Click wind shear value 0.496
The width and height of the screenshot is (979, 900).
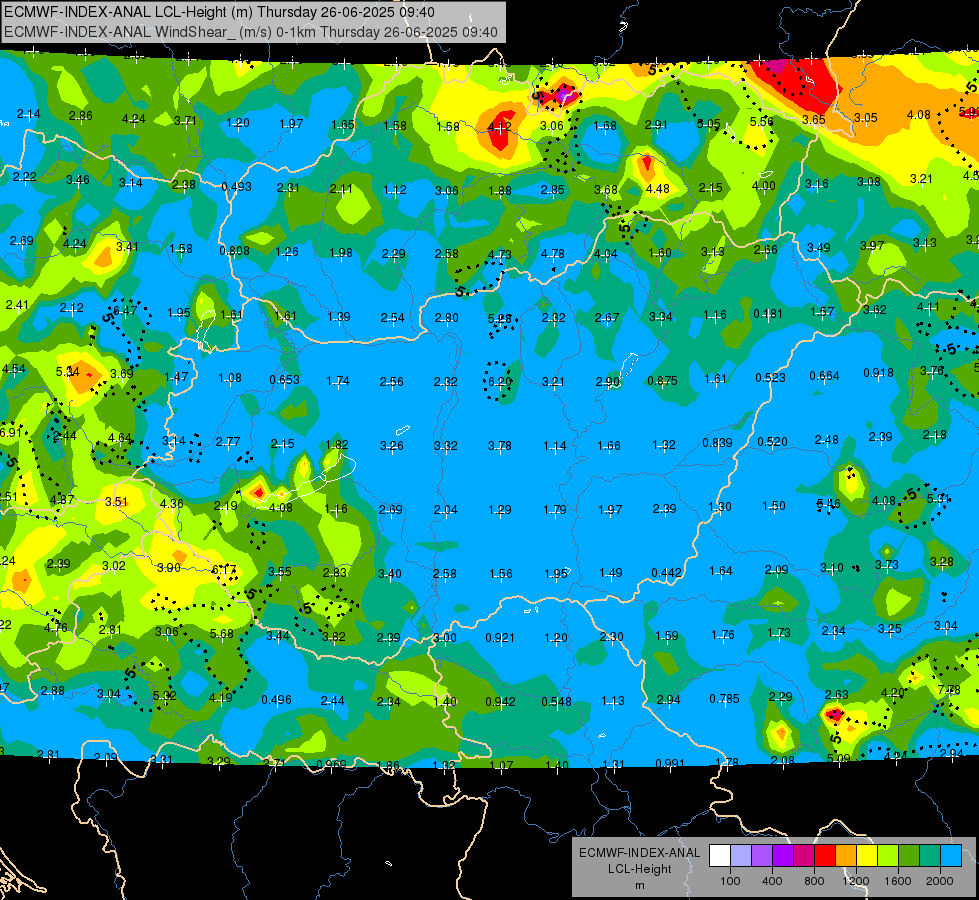point(277,700)
